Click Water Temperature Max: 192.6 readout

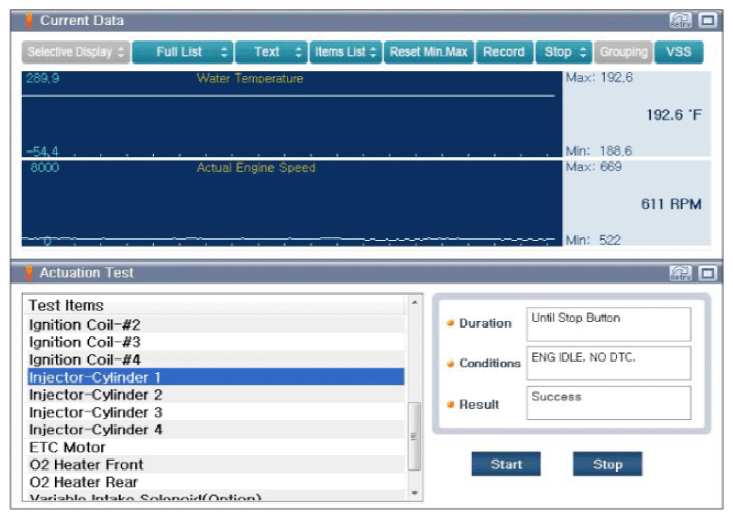[x=599, y=78]
